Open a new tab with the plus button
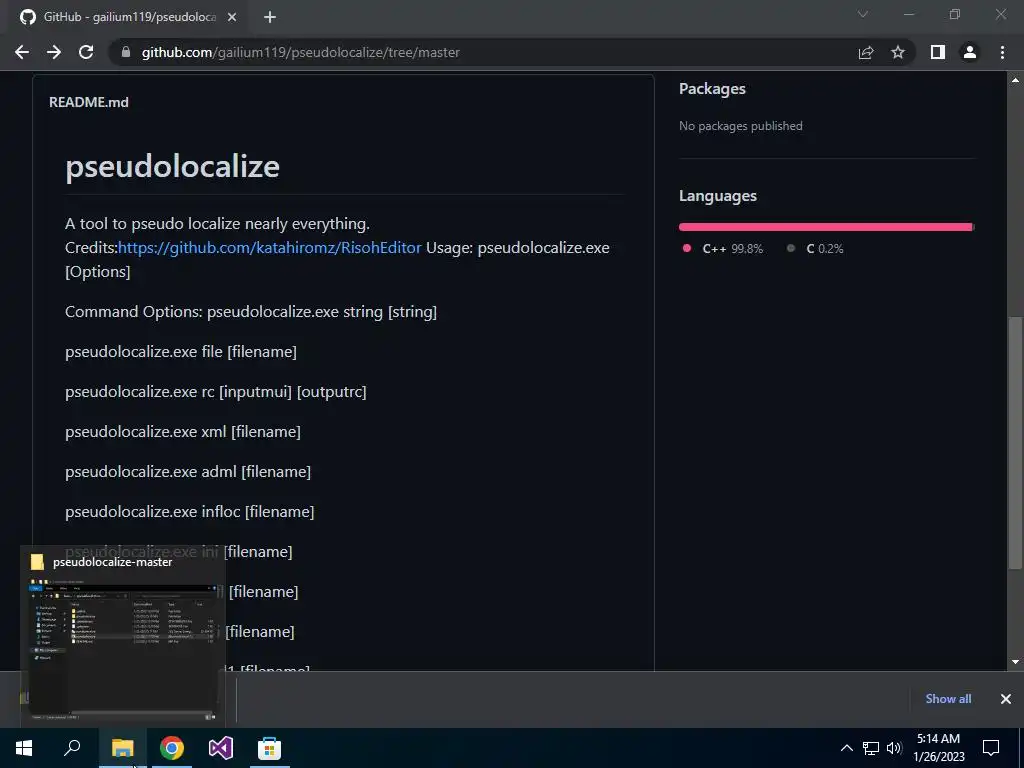The width and height of the screenshot is (1024, 768). pyautogui.click(x=270, y=17)
